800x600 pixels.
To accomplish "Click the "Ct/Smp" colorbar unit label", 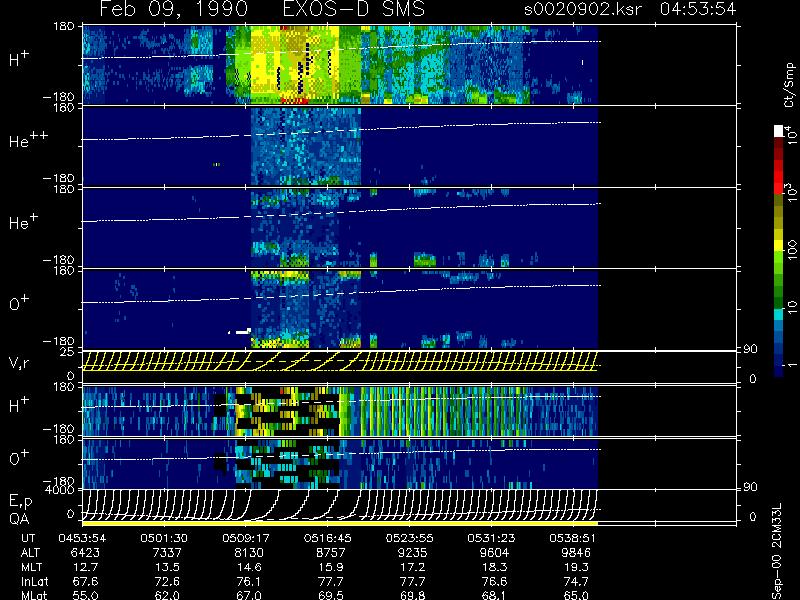I will tap(789, 85).
